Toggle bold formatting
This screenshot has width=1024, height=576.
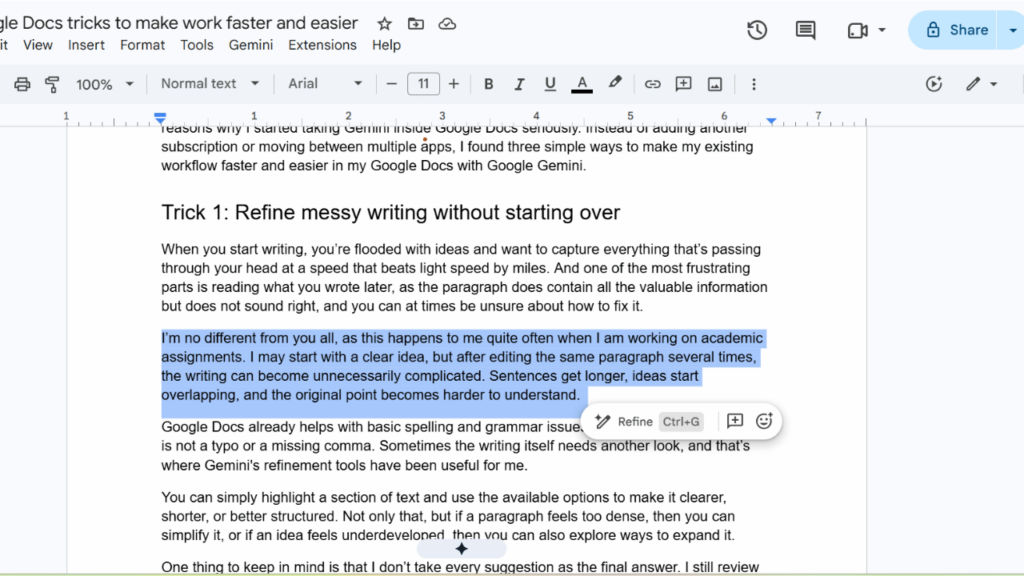click(x=488, y=84)
